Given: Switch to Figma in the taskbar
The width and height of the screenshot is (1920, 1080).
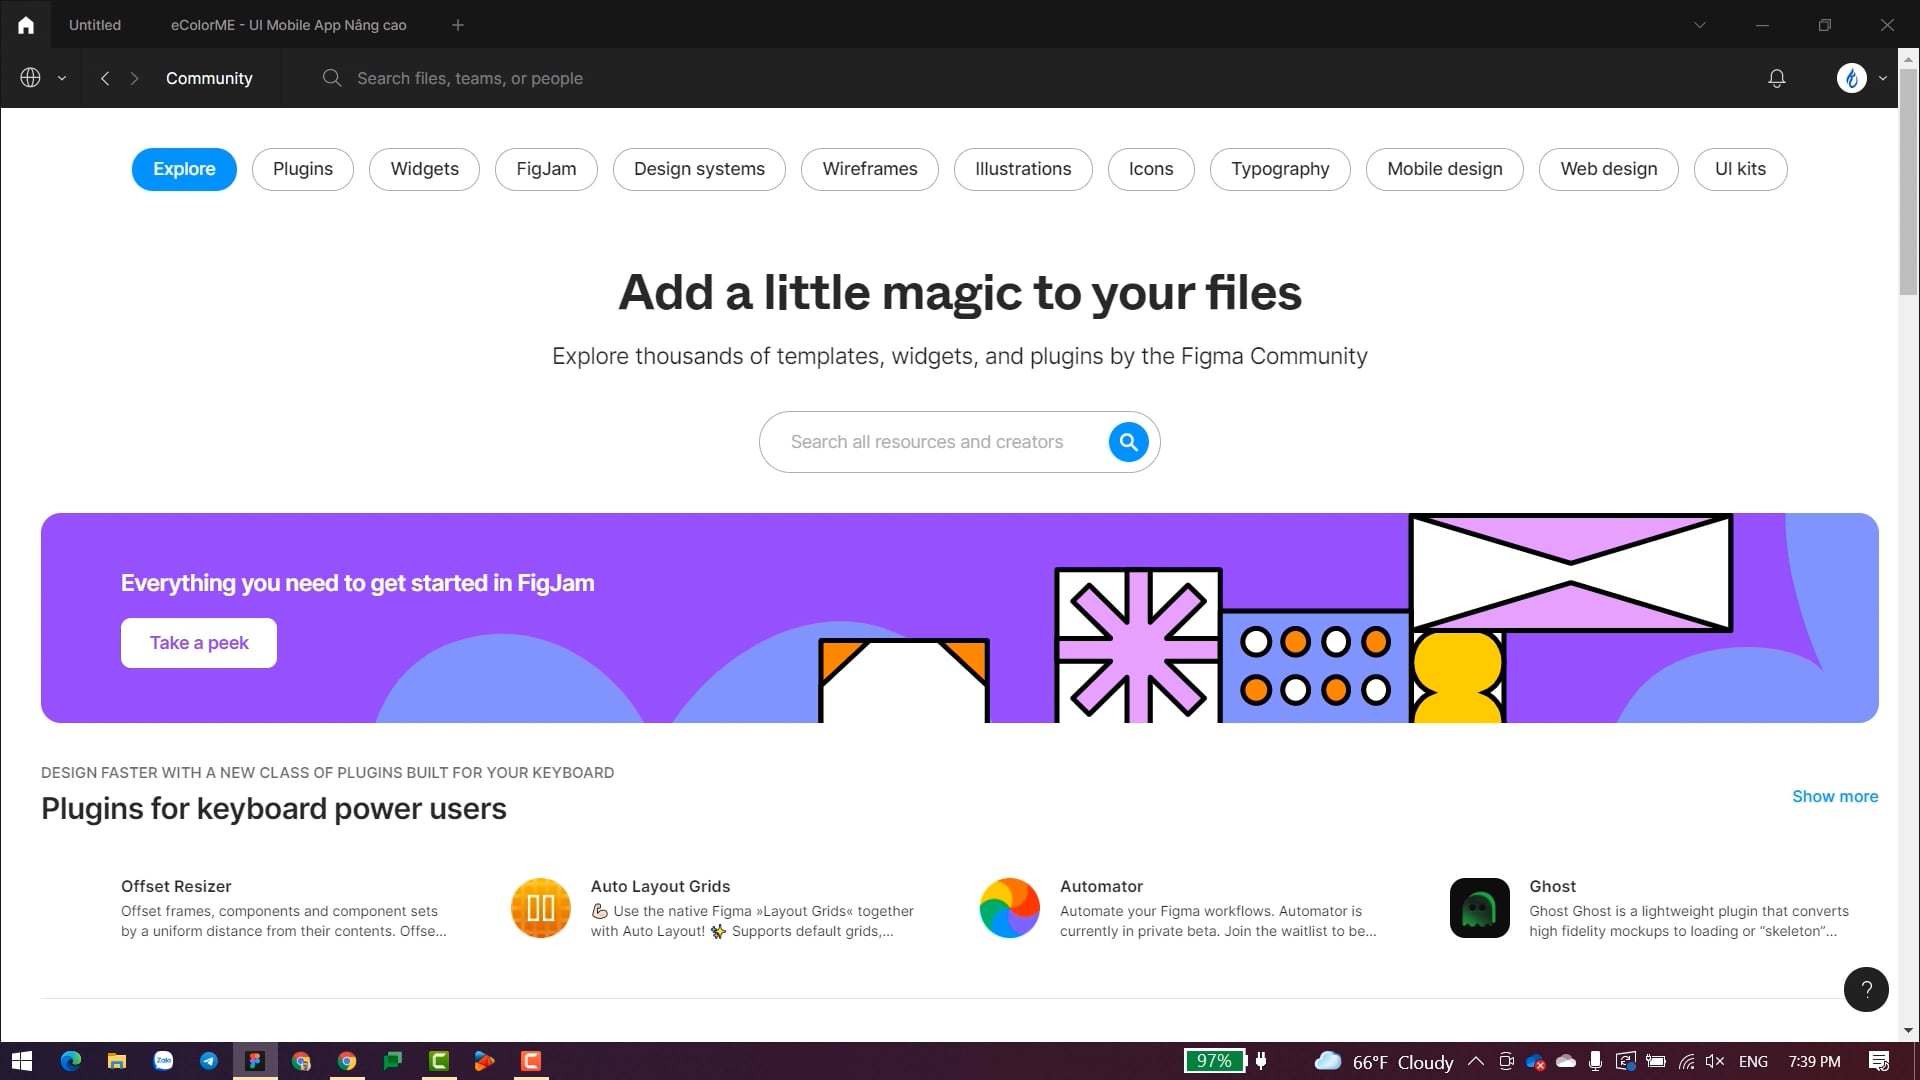Looking at the screenshot, I should [255, 1061].
